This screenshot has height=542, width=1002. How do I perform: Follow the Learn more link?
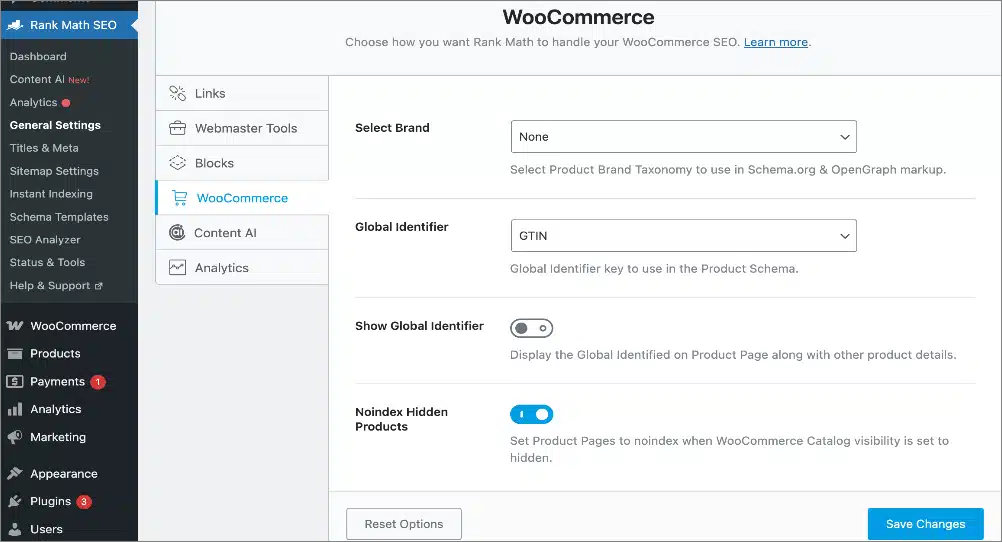[x=776, y=42]
